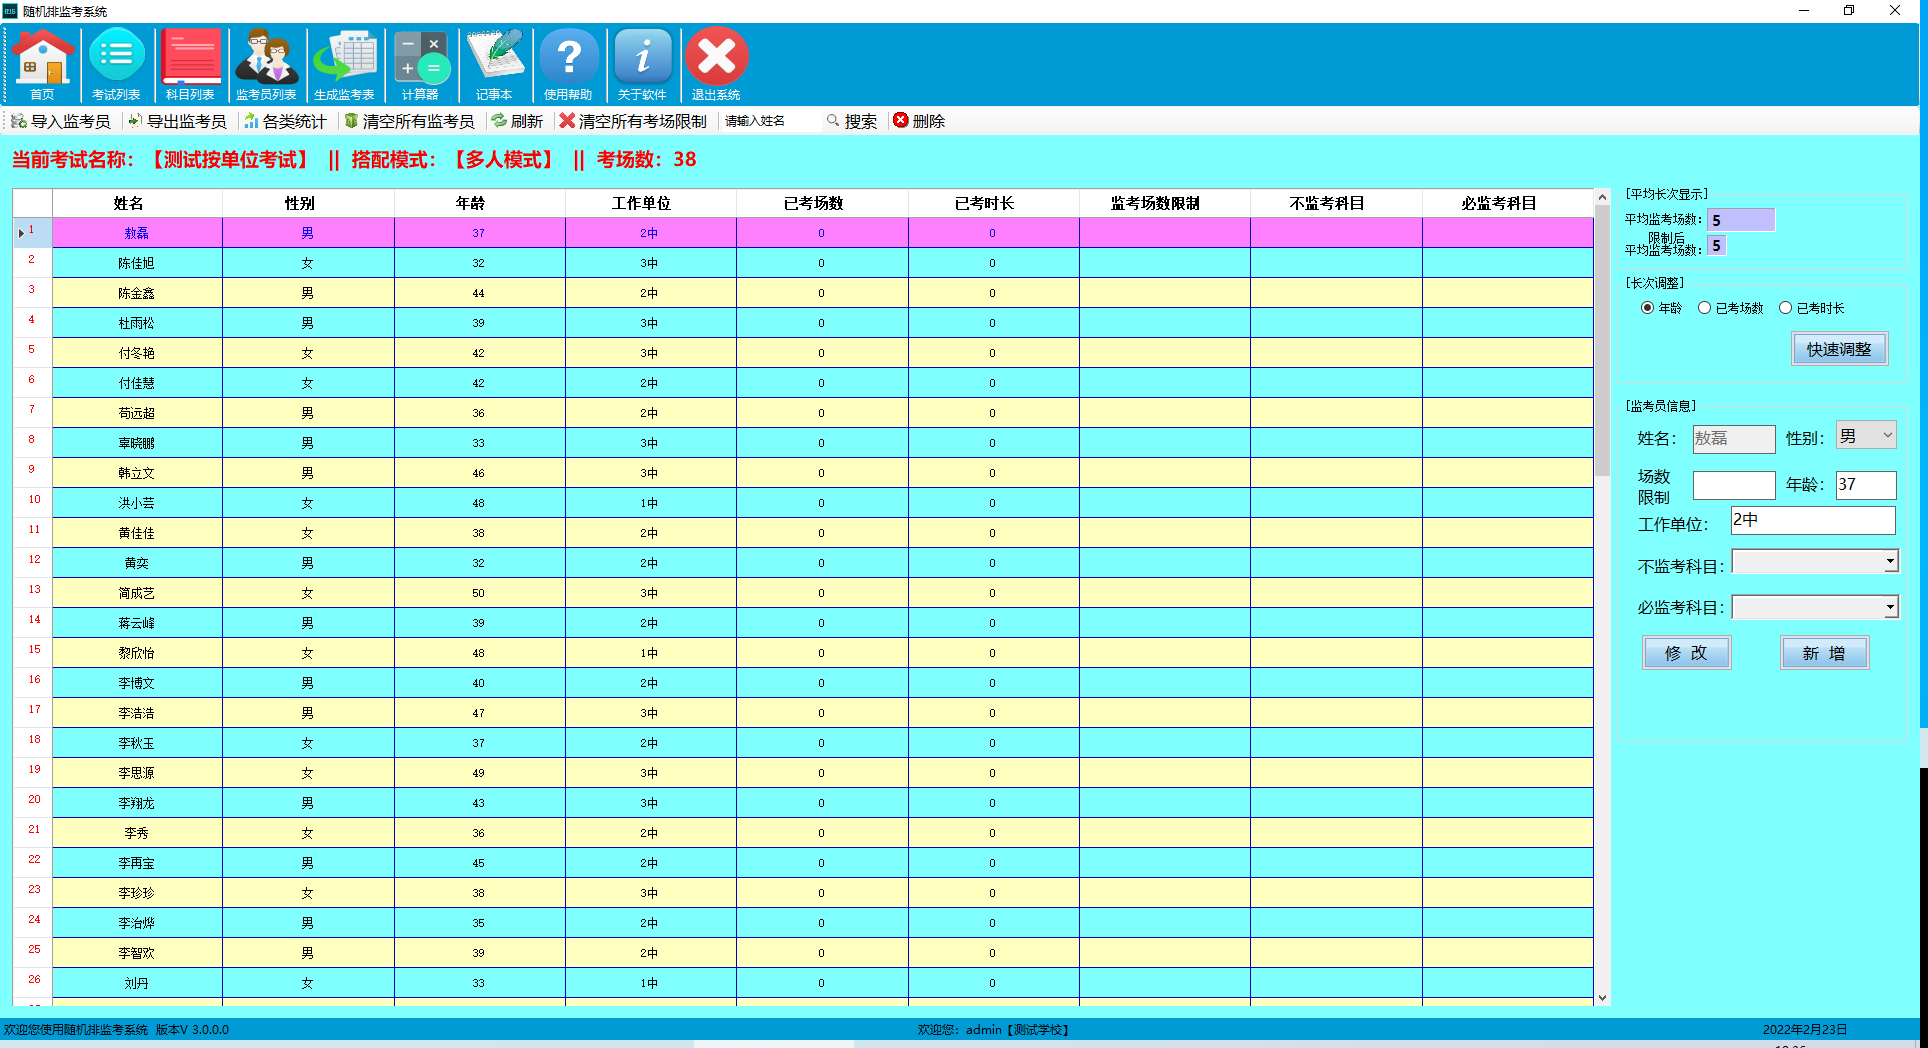Sort by 必监考科目 column header
1928x1048 pixels.
pos(1508,203)
